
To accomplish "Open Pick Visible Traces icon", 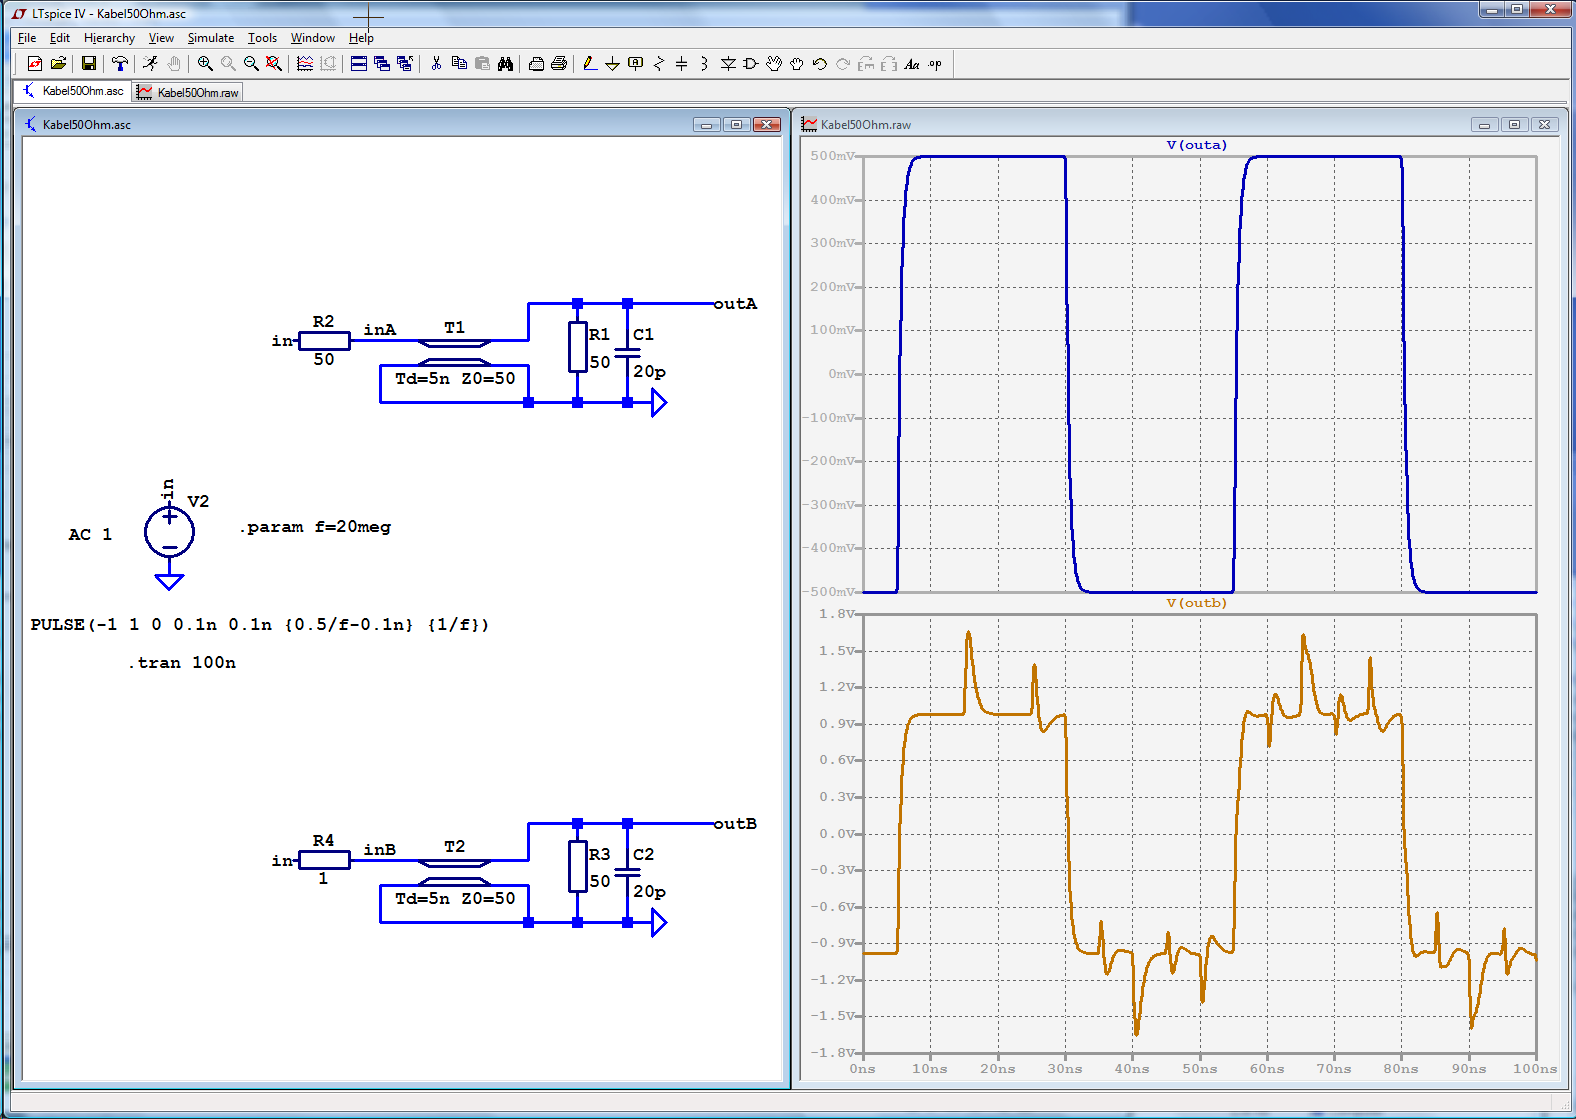I will point(305,64).
